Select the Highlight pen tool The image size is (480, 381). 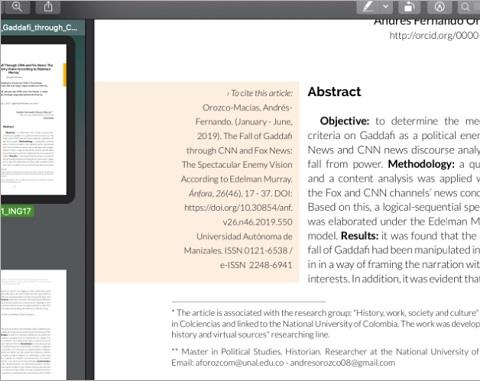click(368, 7)
